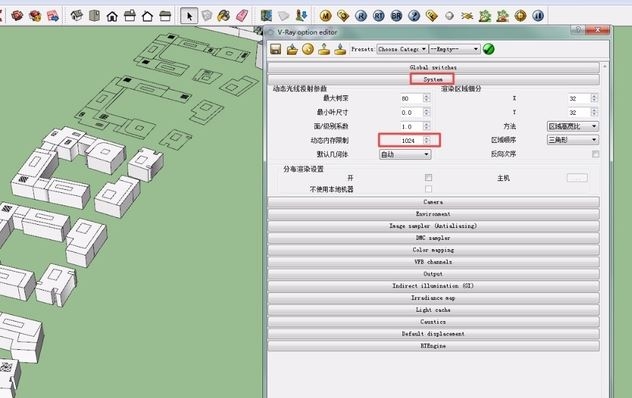
Task: Expand the Irradiance map rollout
Action: pos(433,298)
